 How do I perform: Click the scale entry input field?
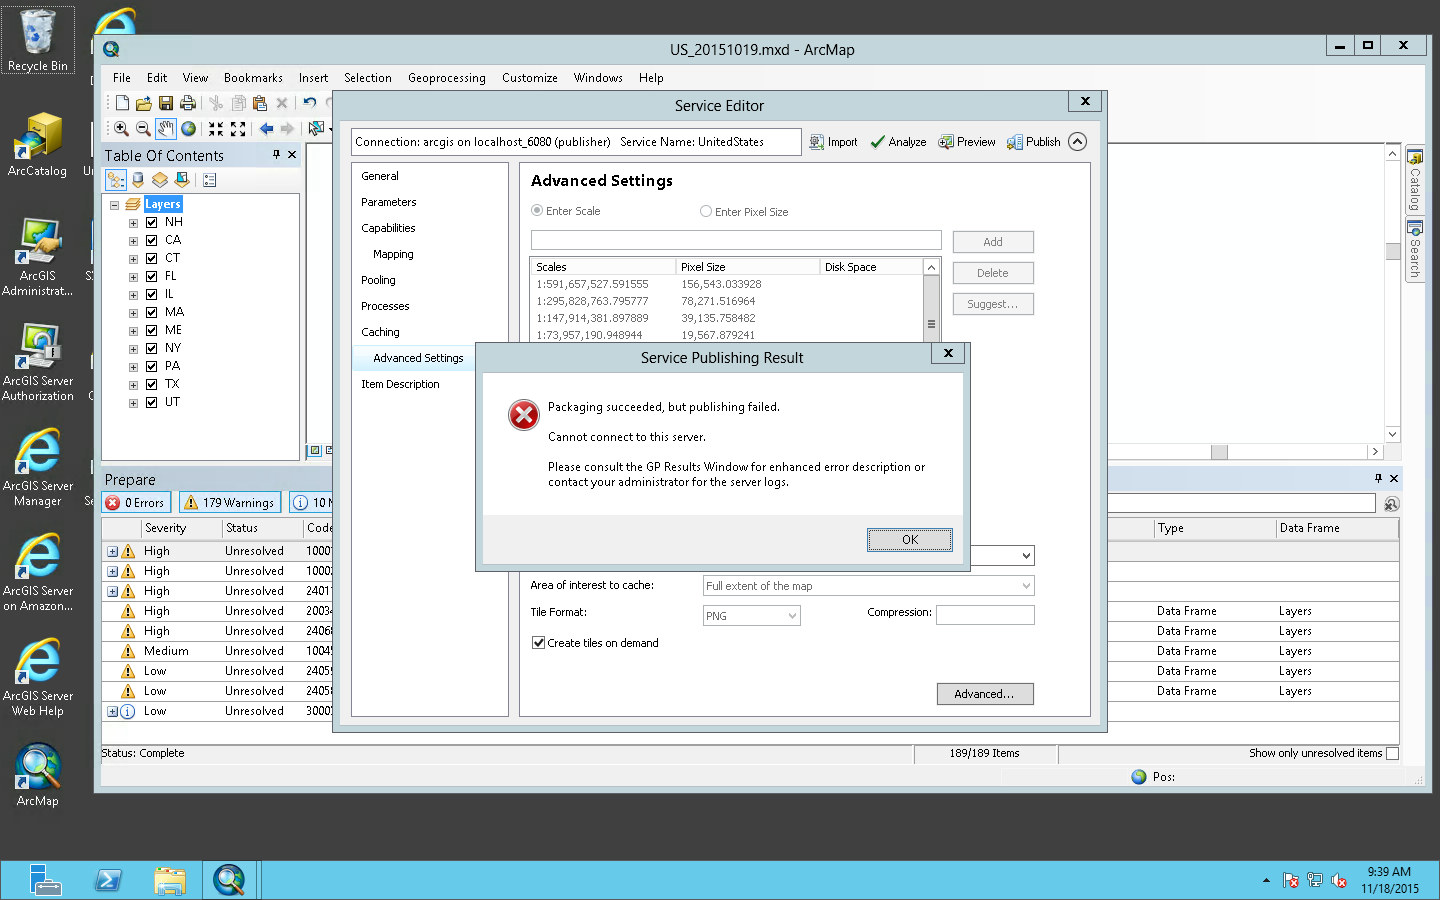pos(736,240)
